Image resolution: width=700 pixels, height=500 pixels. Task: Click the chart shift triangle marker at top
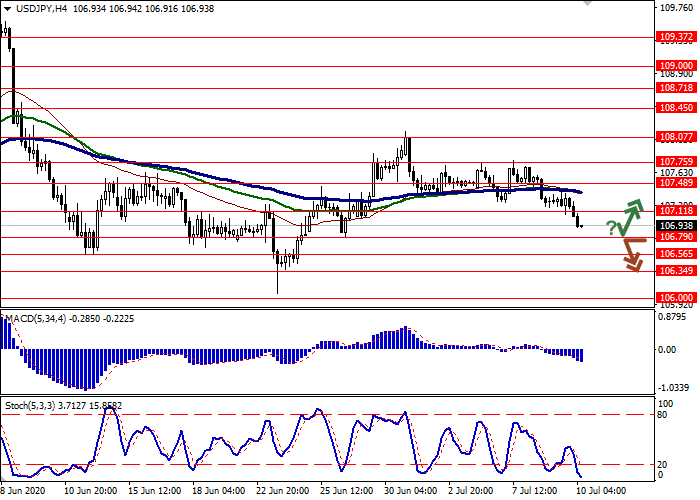coord(586,5)
